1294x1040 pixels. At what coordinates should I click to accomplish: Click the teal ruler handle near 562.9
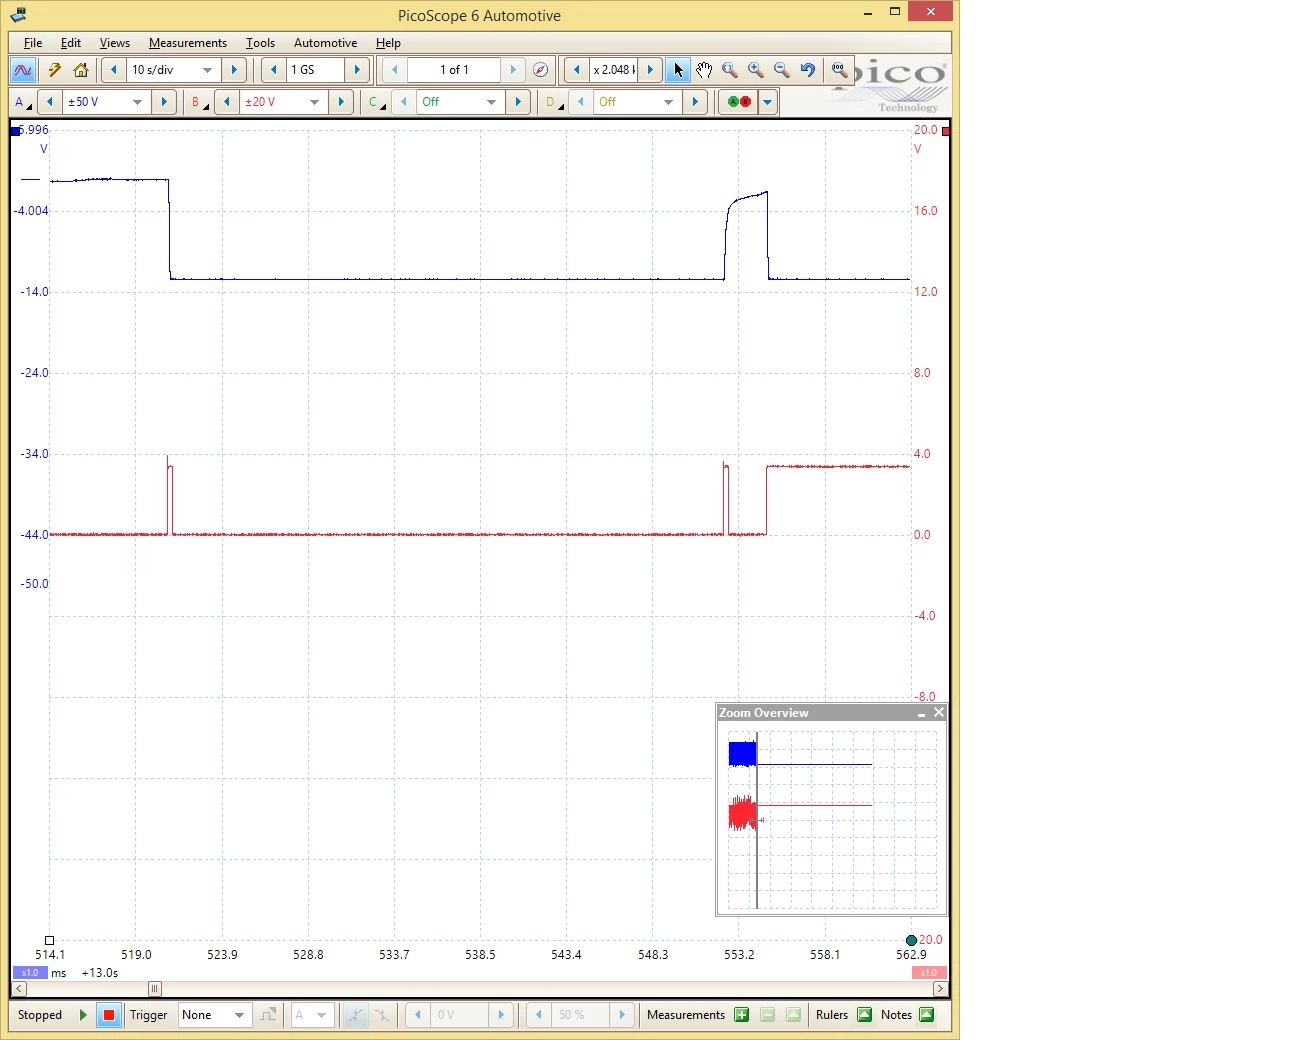[x=911, y=940]
